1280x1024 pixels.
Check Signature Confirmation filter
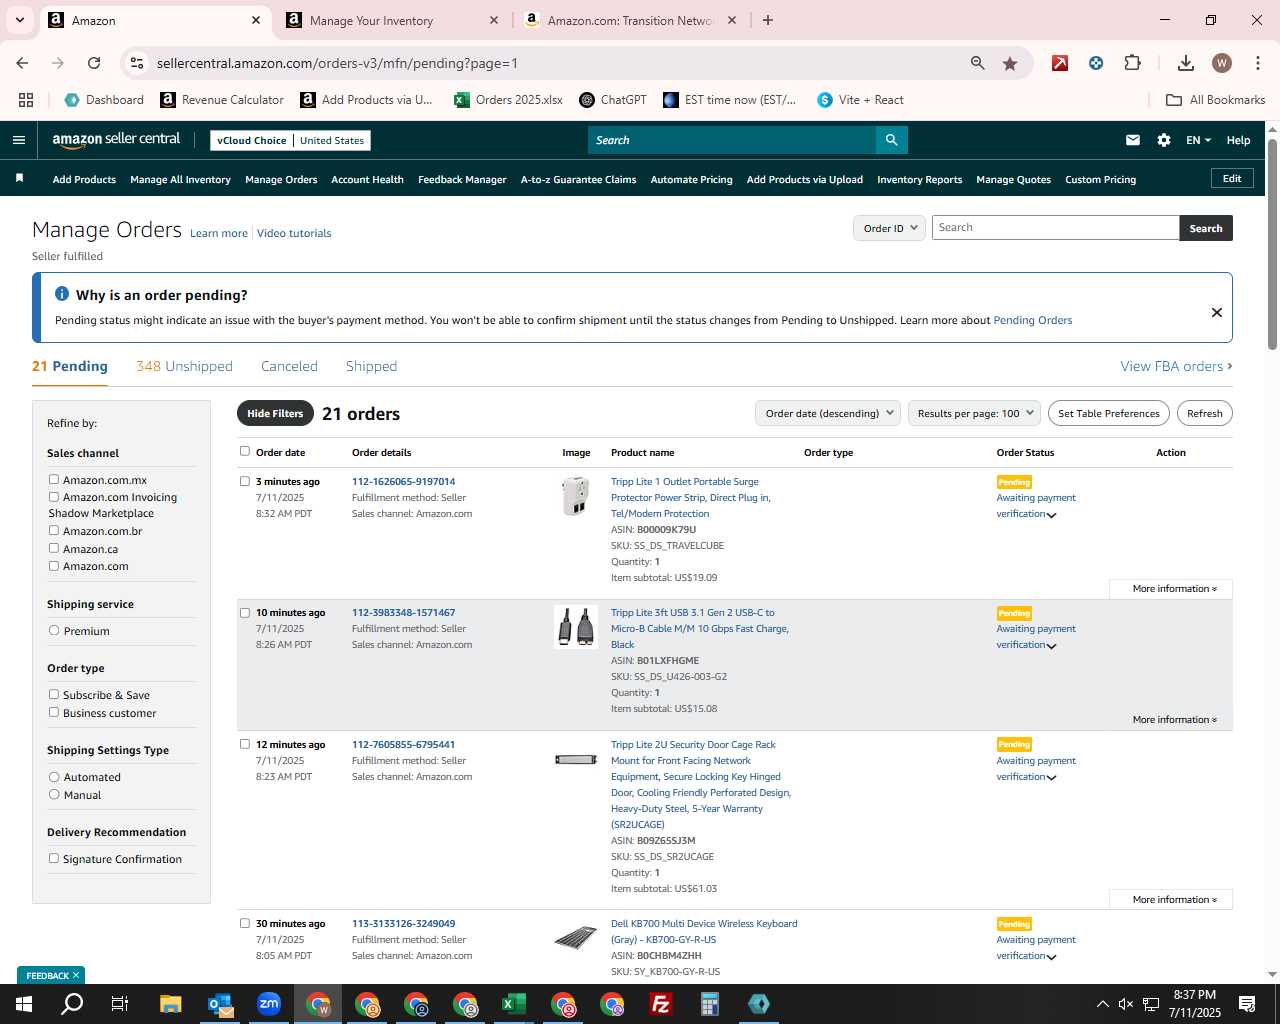click(54, 859)
